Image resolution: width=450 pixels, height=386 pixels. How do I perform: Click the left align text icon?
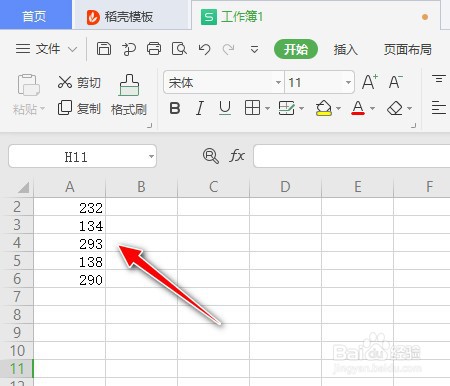(x=439, y=108)
